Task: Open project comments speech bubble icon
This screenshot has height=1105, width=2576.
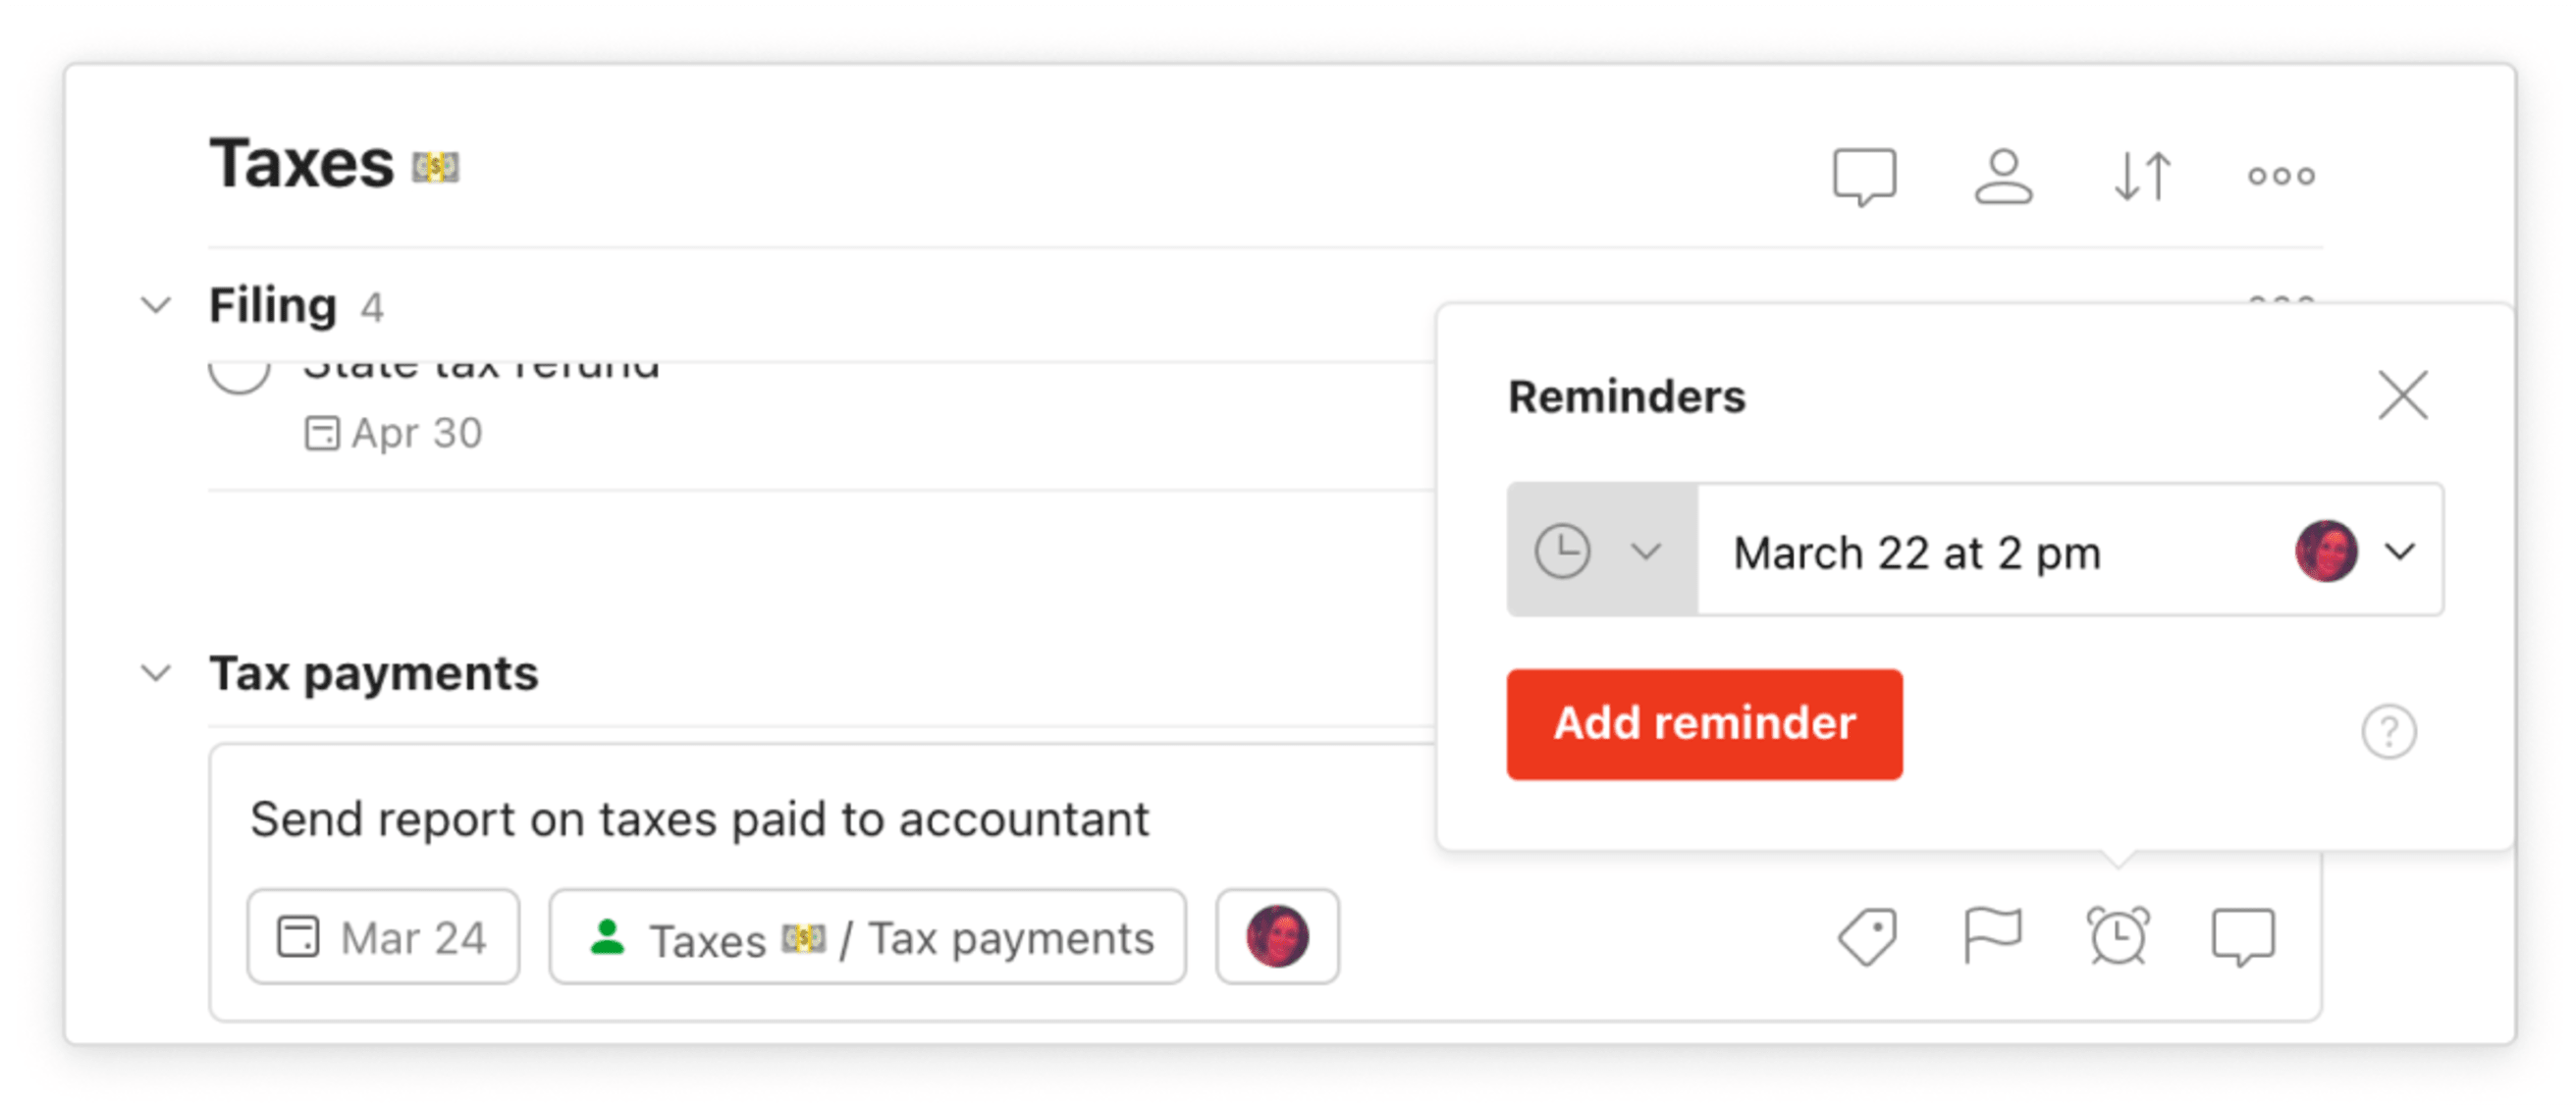Action: click(1864, 177)
